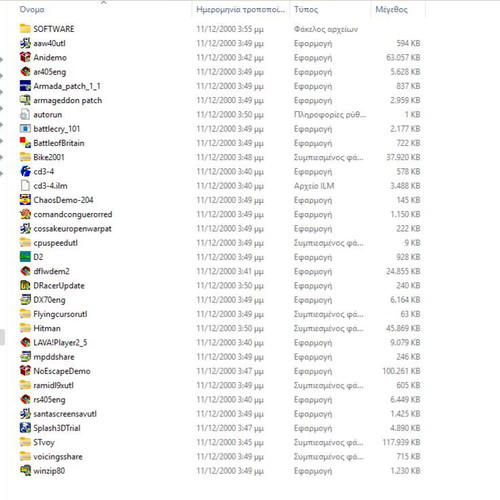Click the Bike2001 compressed folder icon
This screenshot has width=500, height=500.
point(25,157)
